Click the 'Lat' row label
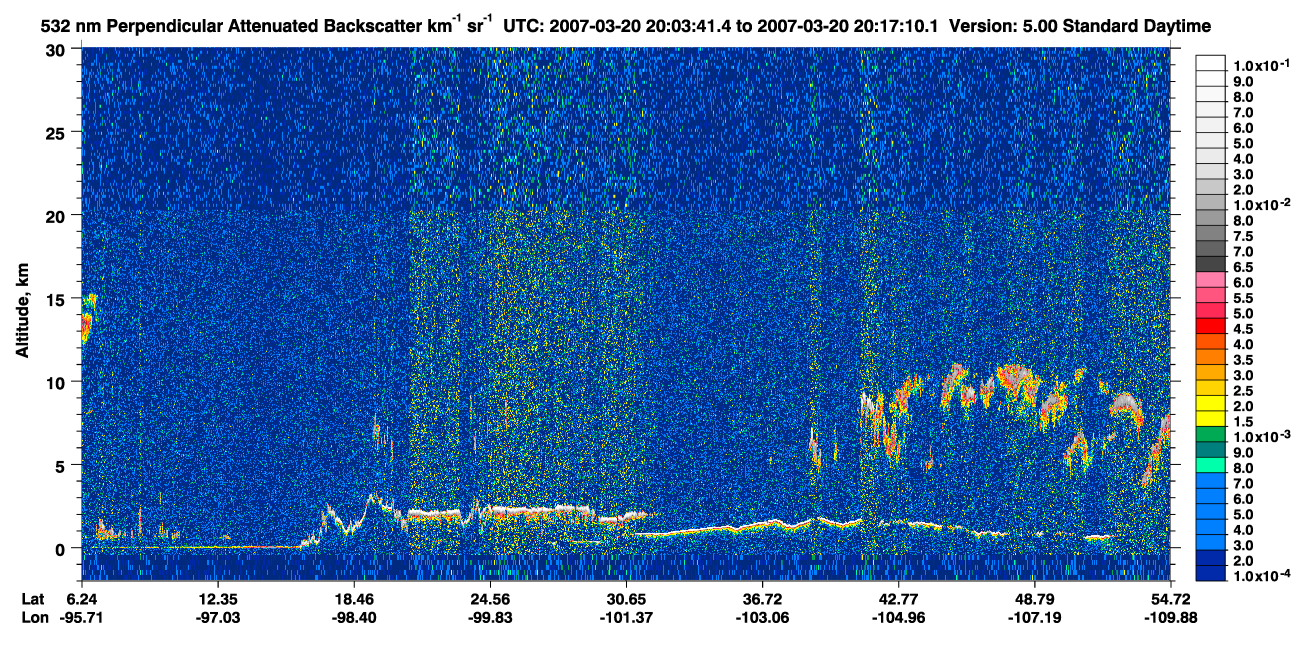This screenshot has width=1300, height=667. [33, 599]
